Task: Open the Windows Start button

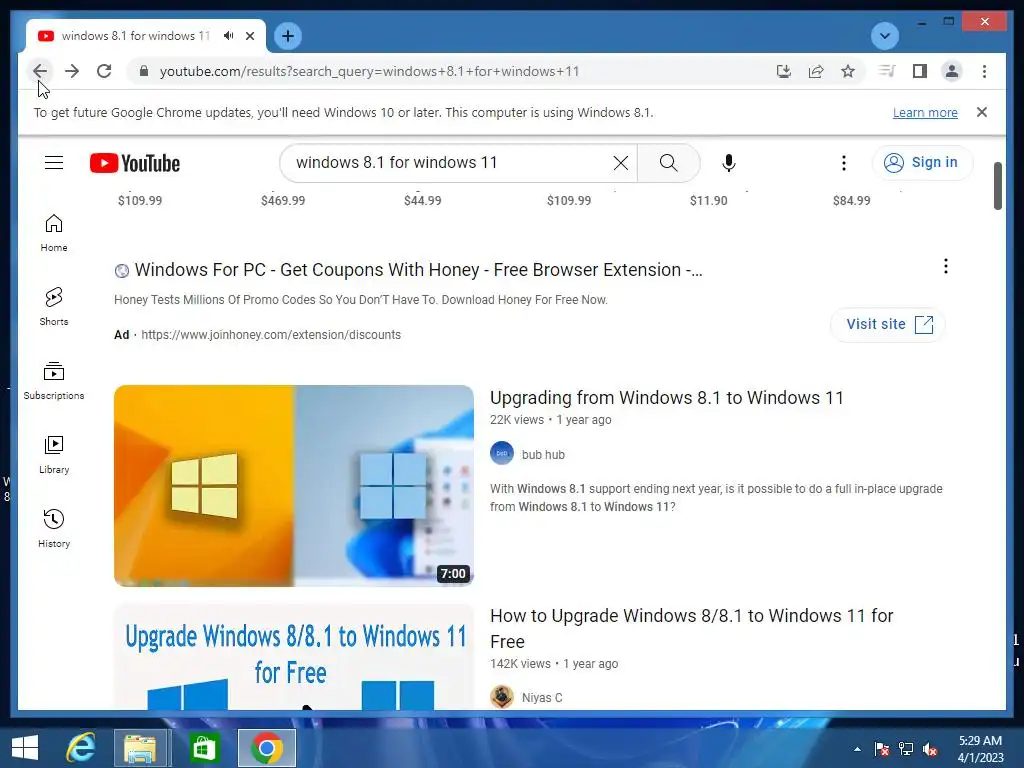Action: pos(25,748)
